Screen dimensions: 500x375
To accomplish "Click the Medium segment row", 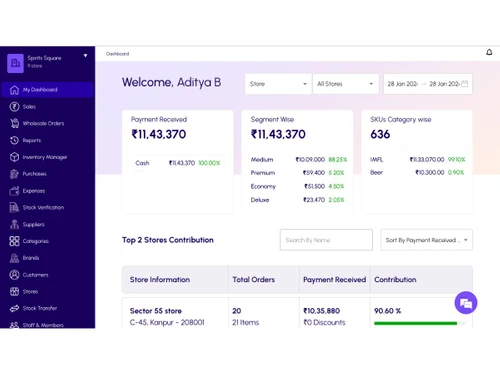I will point(299,160).
